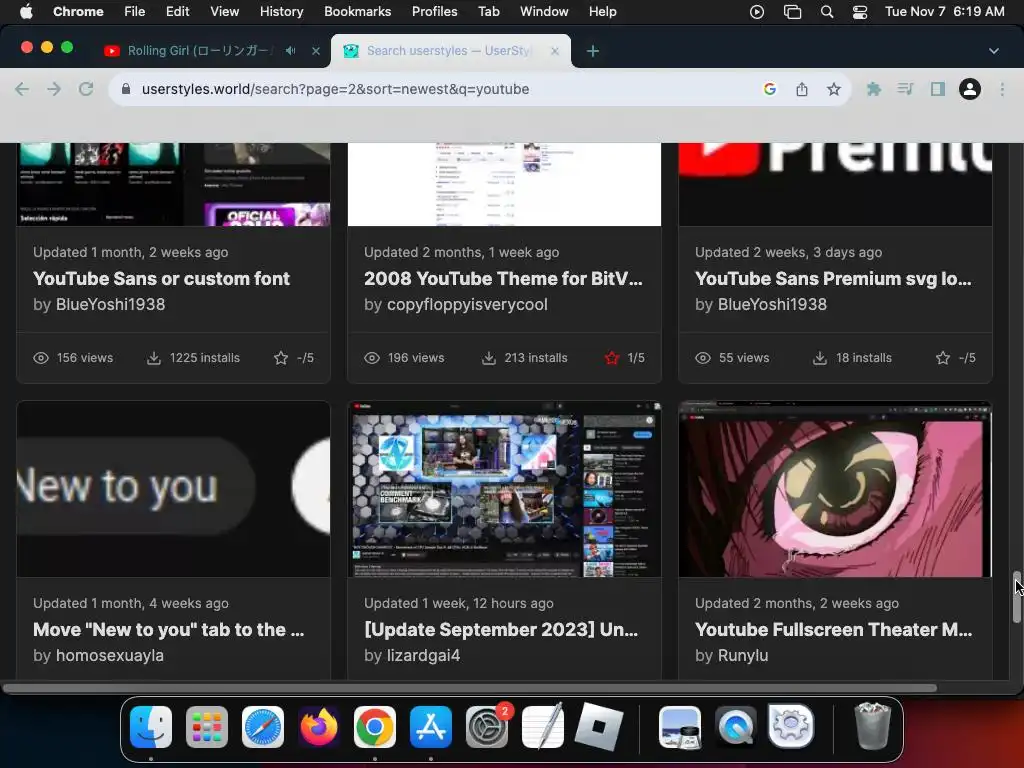The width and height of the screenshot is (1024, 768).
Task: Toggle the Chrome side panel
Action: [x=938, y=89]
